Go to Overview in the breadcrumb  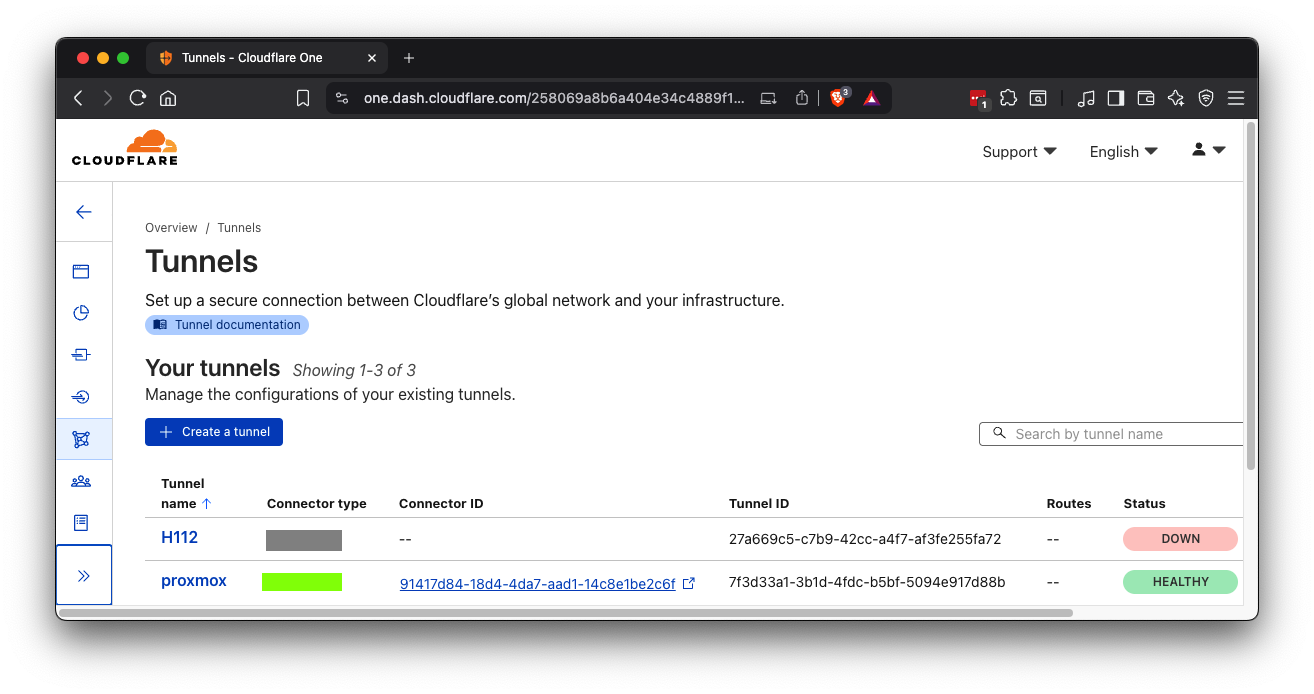(x=171, y=228)
